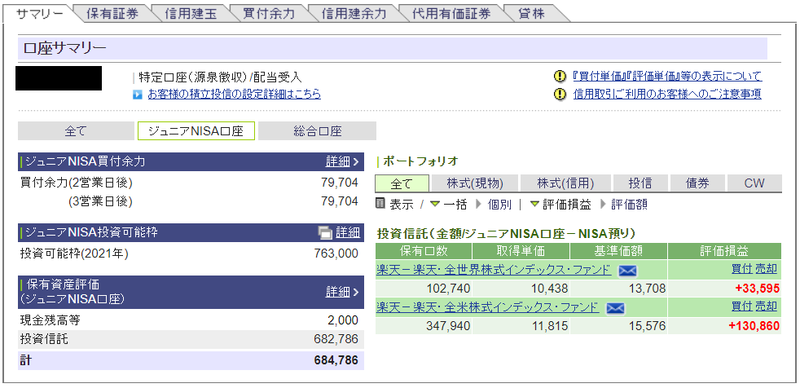Screen dimensions: 800x388
Task: Open the サマリー tab
Action: pos(40,14)
